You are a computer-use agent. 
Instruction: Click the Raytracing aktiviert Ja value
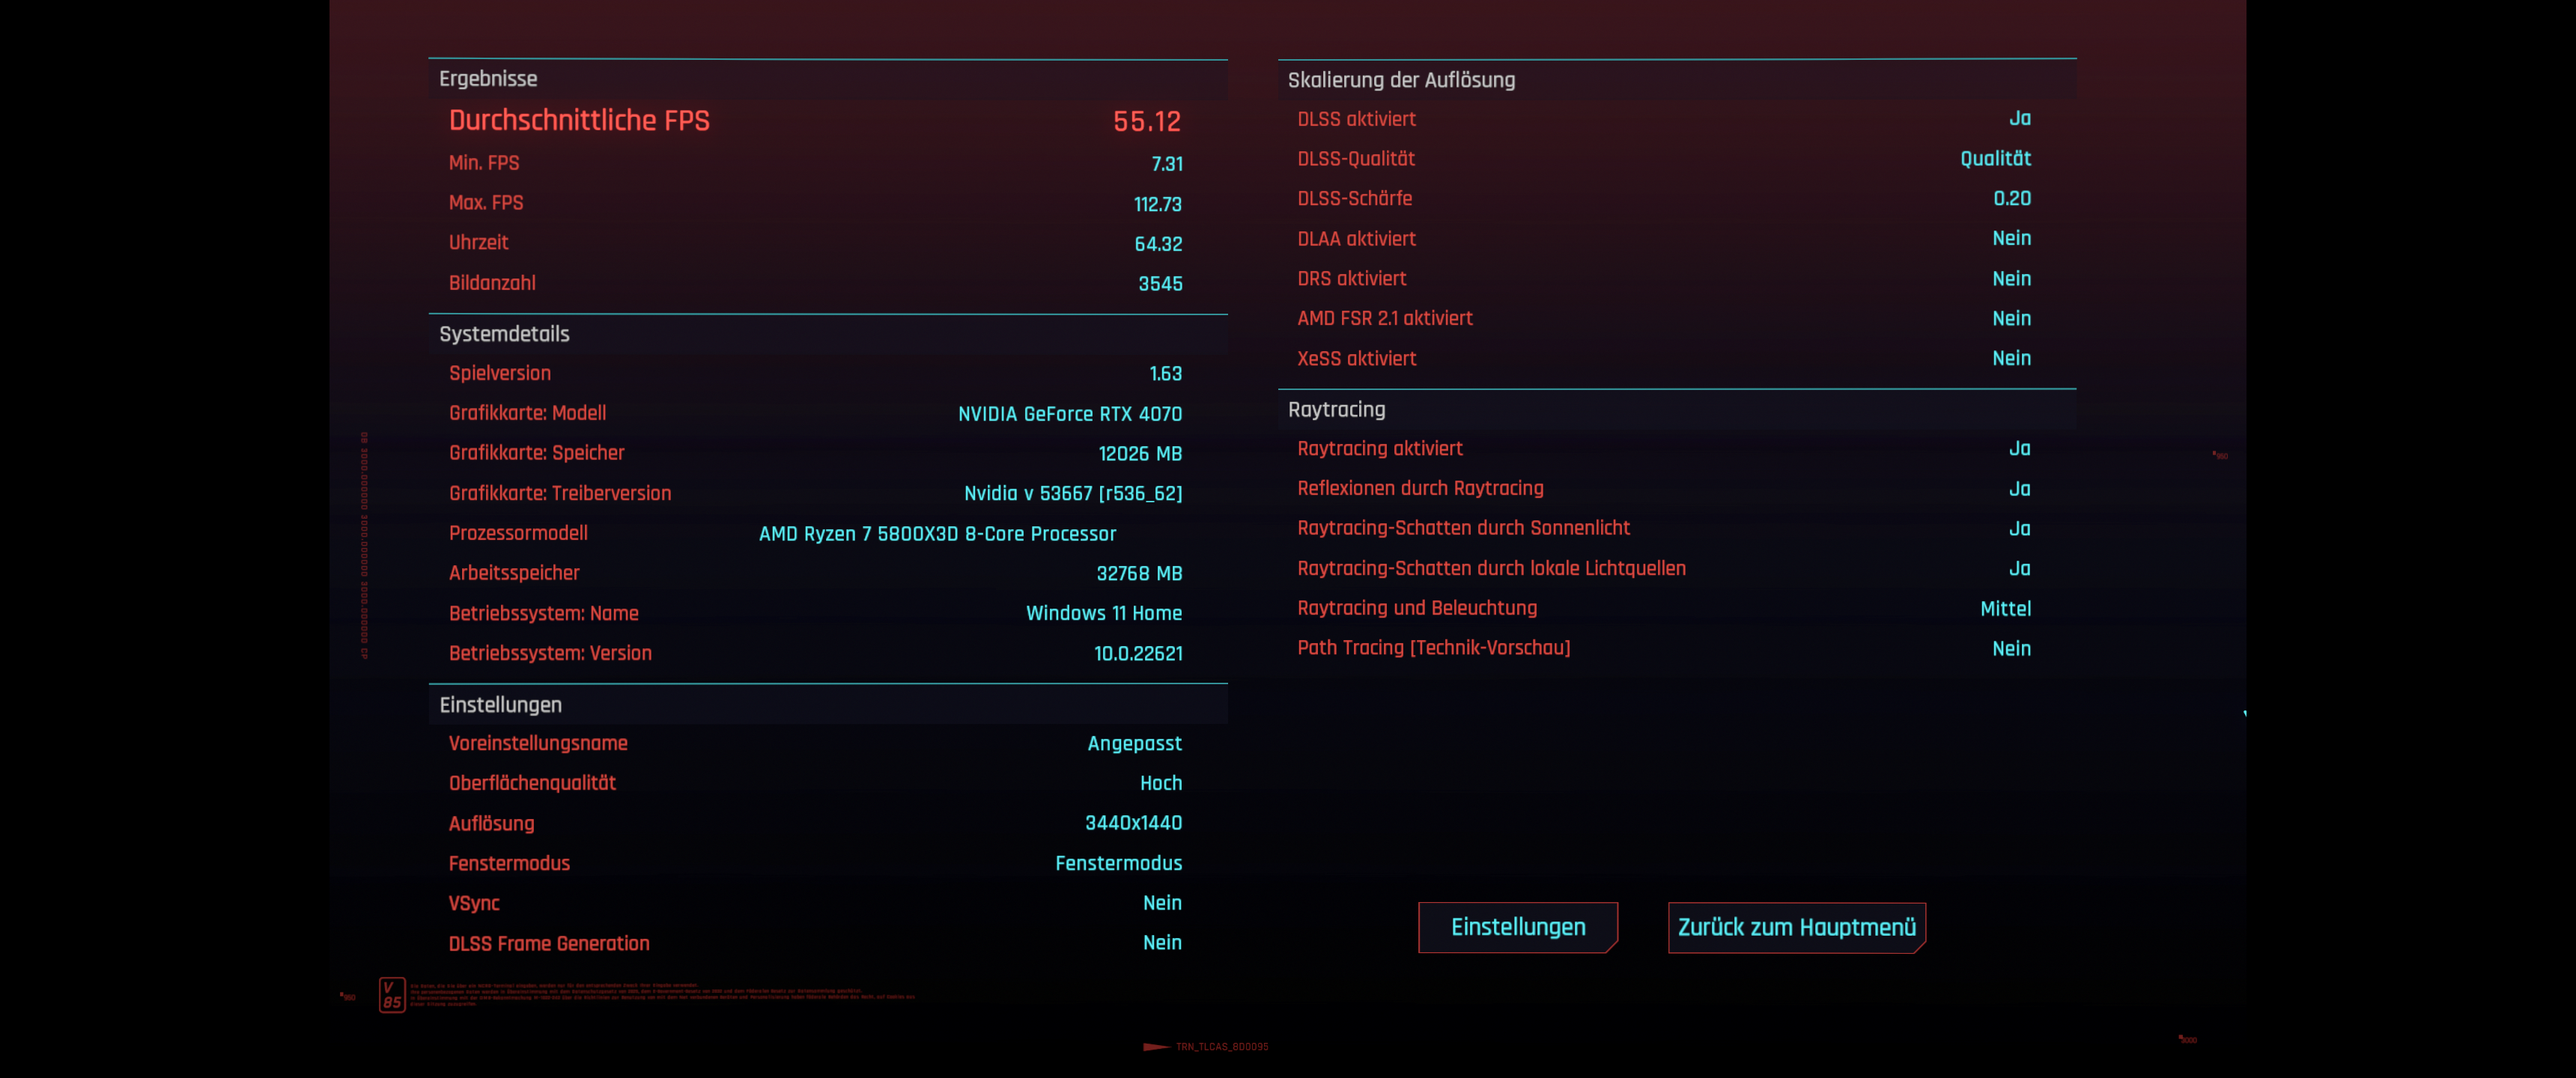[2019, 449]
